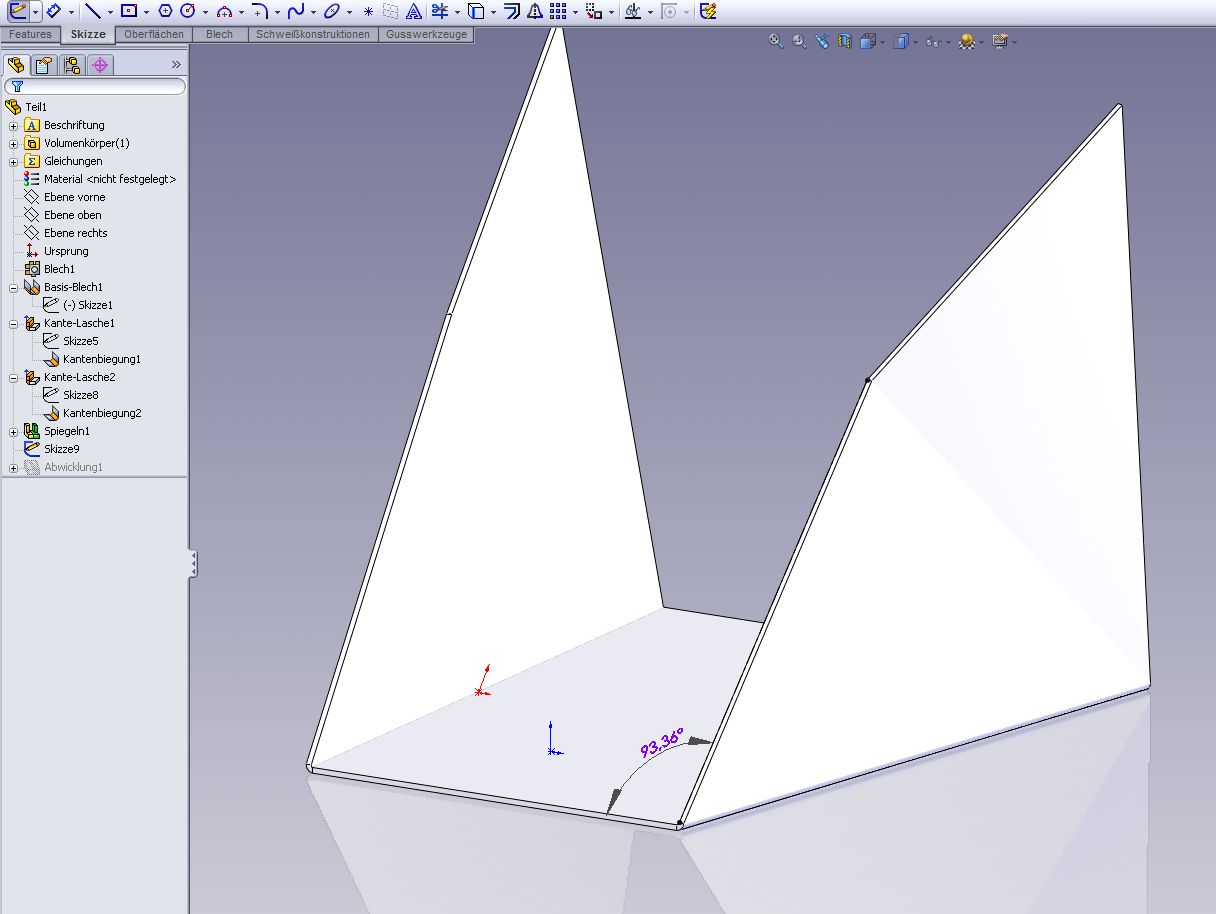Open the Rectangle tool dropdown arrow
Image resolution: width=1216 pixels, height=914 pixels.
[146, 12]
